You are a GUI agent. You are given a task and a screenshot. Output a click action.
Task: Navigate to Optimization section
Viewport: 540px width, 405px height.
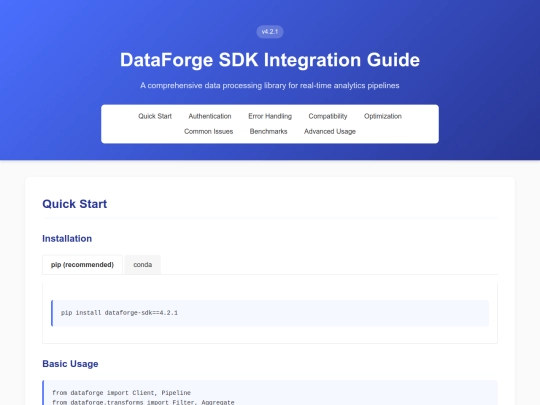[383, 116]
